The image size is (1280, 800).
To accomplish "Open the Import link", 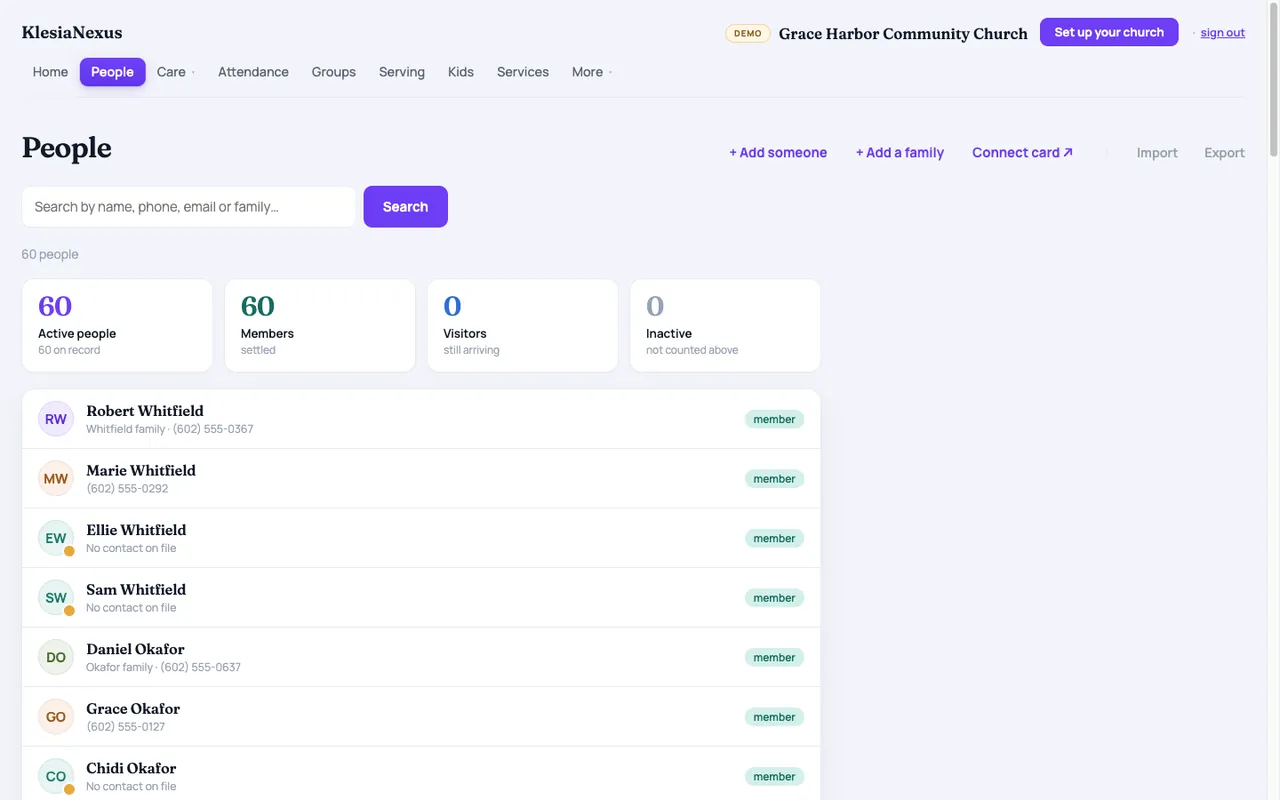I will click(x=1157, y=153).
